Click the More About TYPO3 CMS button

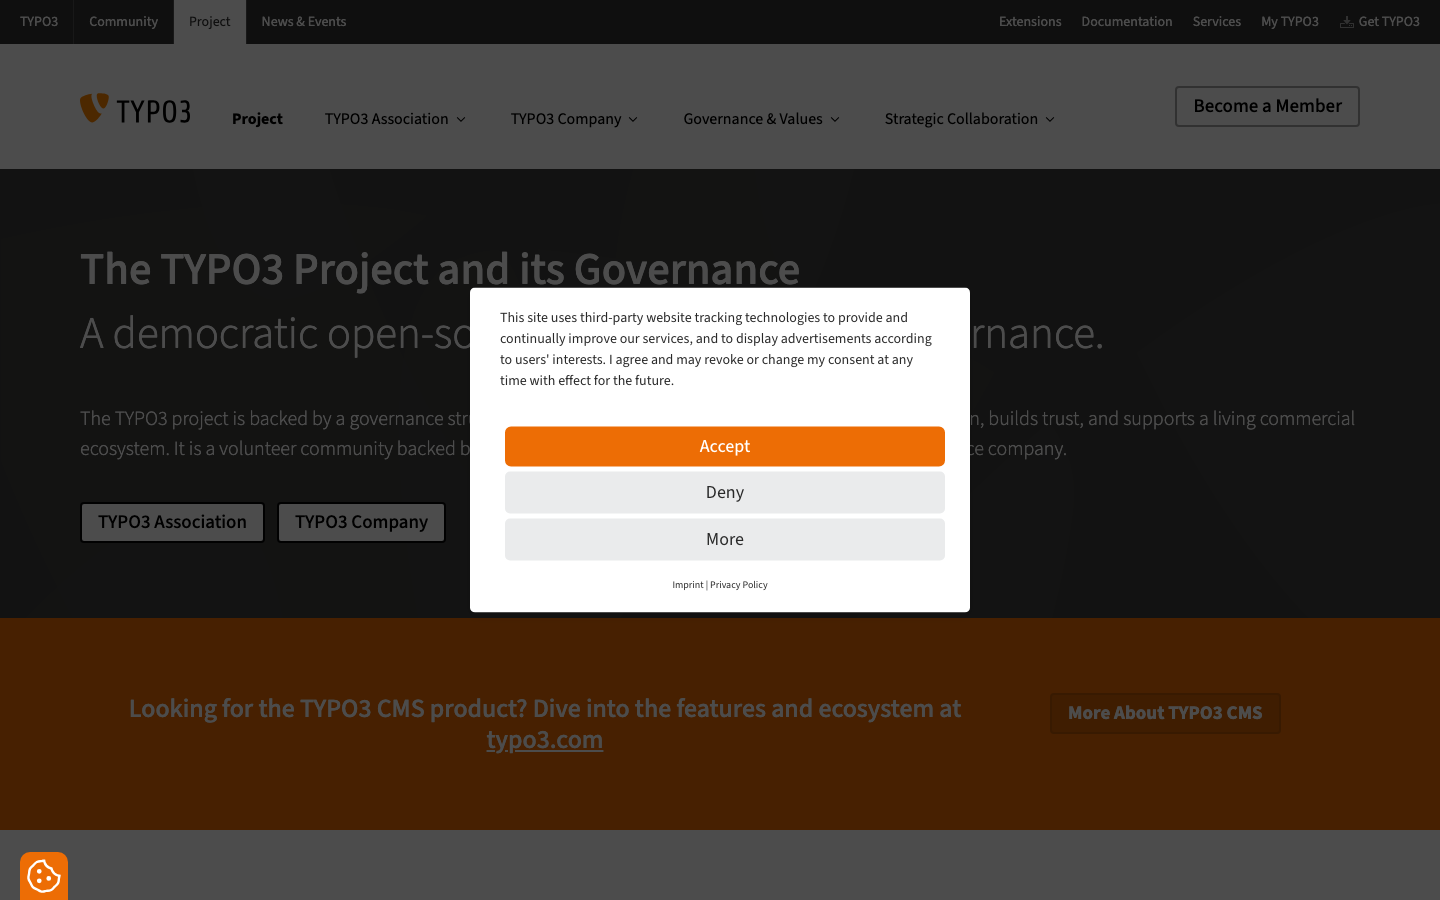tap(1165, 713)
